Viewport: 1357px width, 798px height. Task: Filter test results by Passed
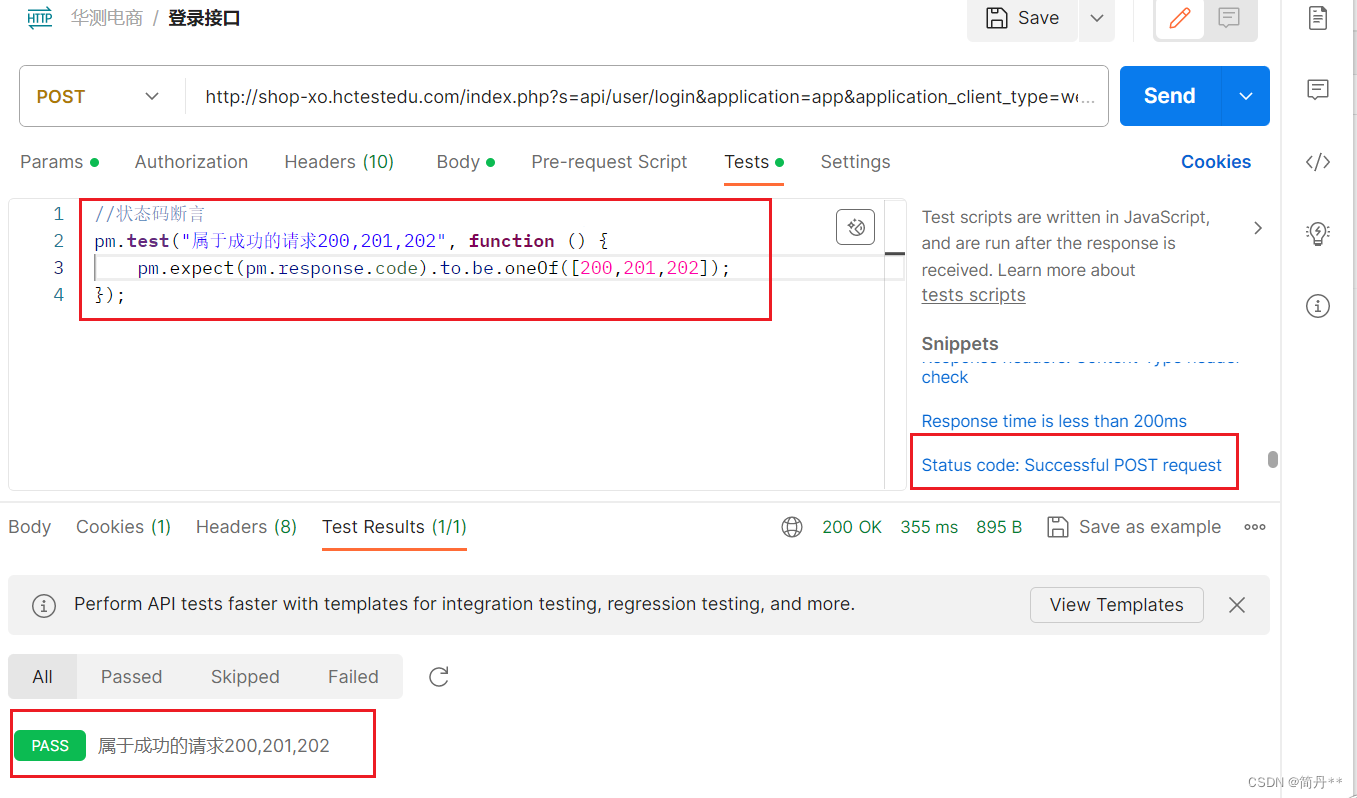pyautogui.click(x=131, y=677)
